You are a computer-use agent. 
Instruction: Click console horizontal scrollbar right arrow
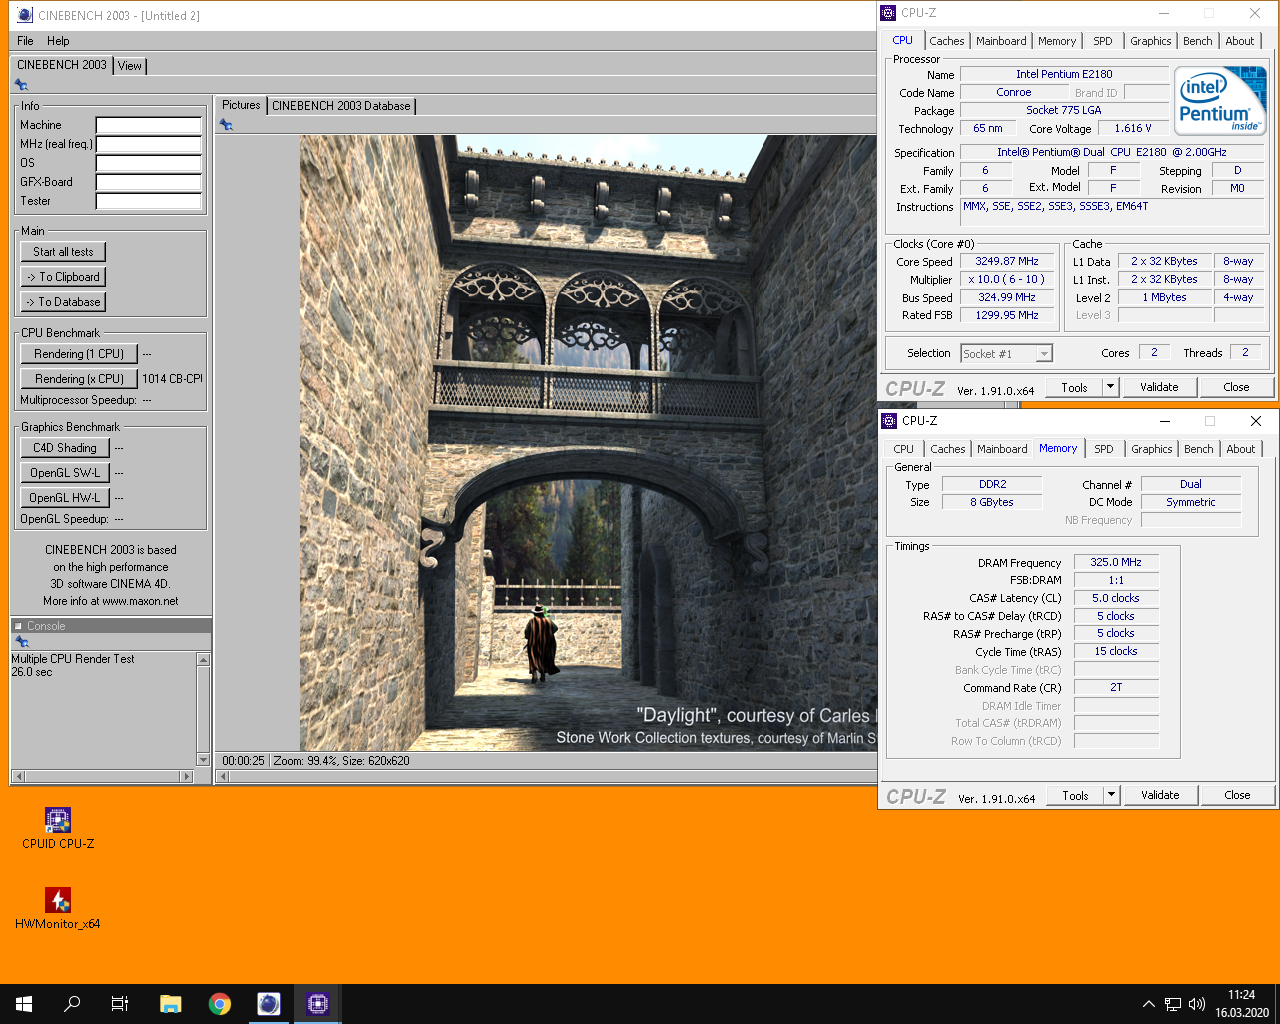click(186, 776)
